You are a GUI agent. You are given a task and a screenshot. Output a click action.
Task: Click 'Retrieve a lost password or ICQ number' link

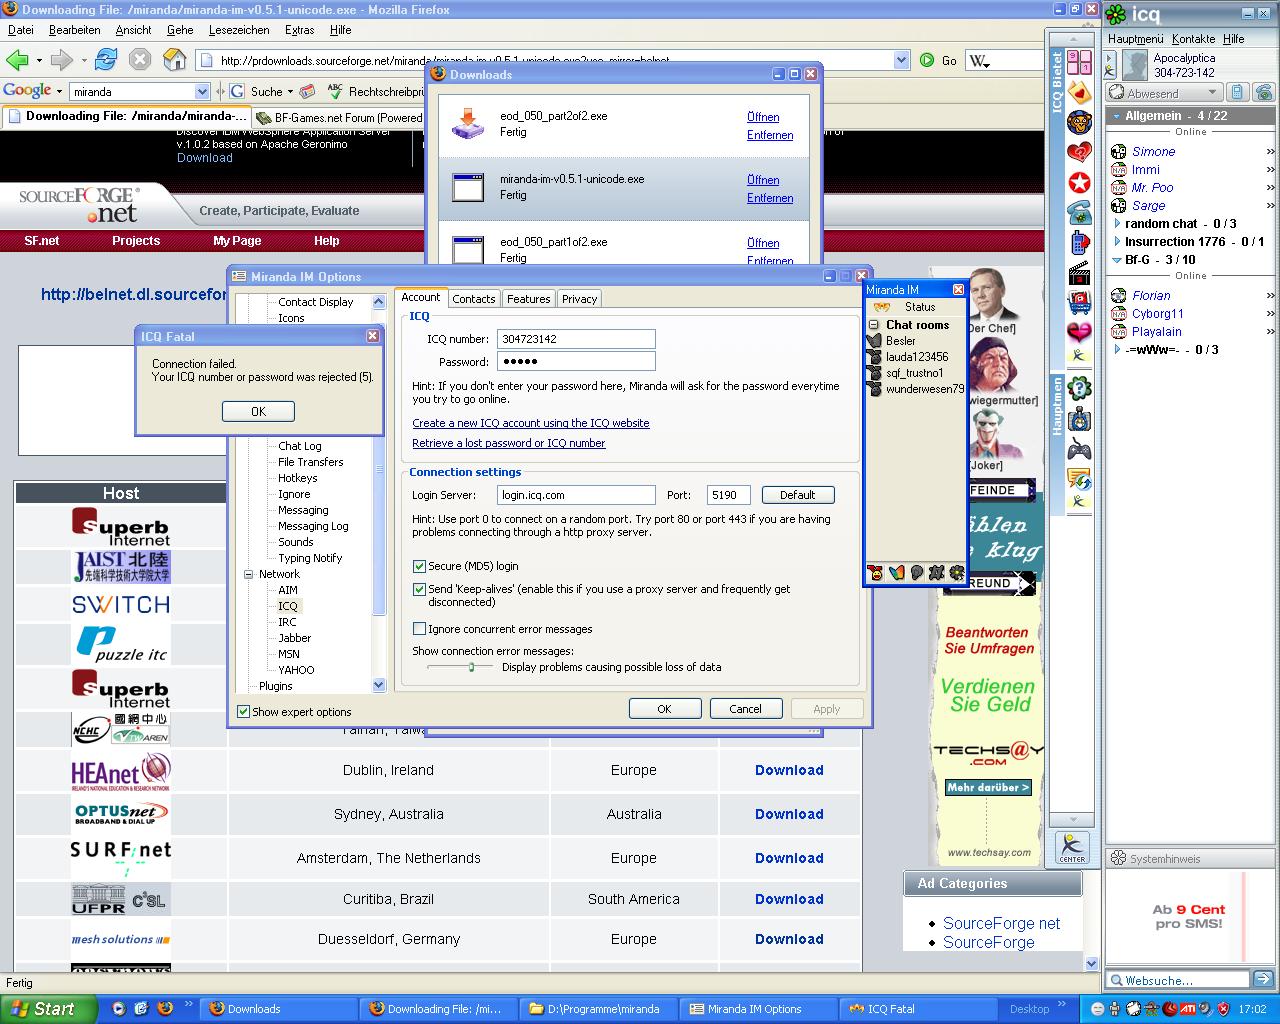pyautogui.click(x=509, y=443)
